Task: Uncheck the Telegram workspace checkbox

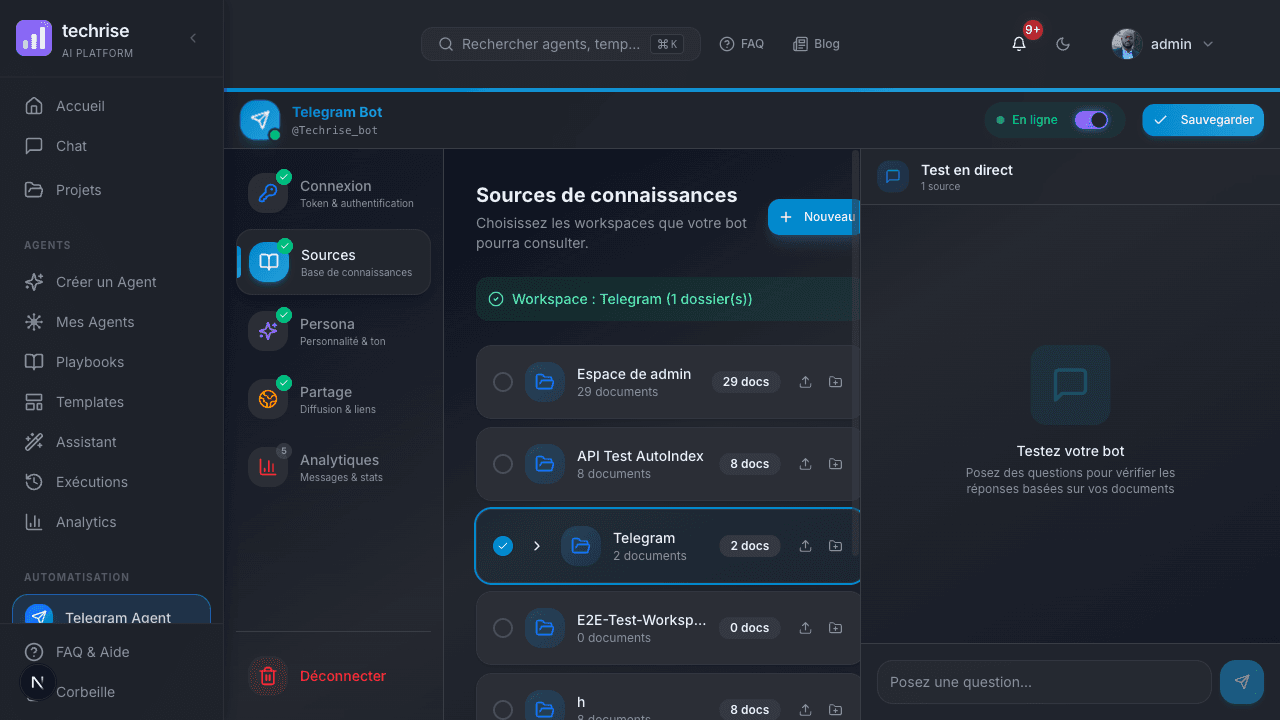Action: tap(503, 546)
